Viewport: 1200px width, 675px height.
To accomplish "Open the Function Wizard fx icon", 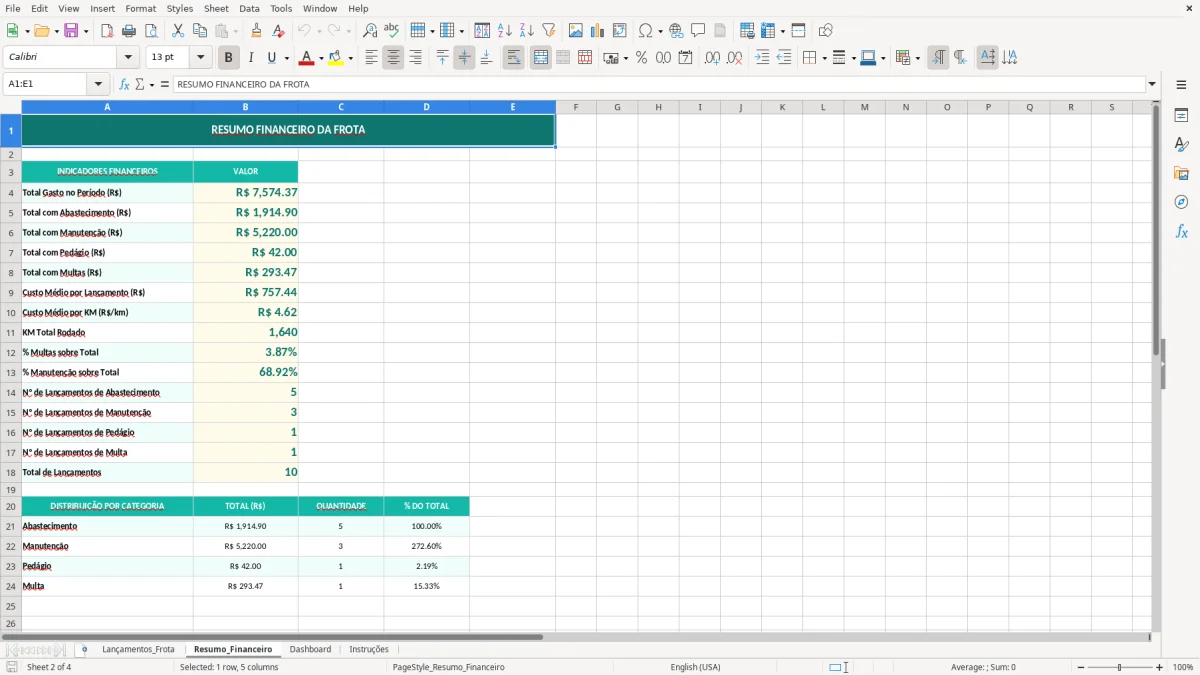I will [124, 84].
